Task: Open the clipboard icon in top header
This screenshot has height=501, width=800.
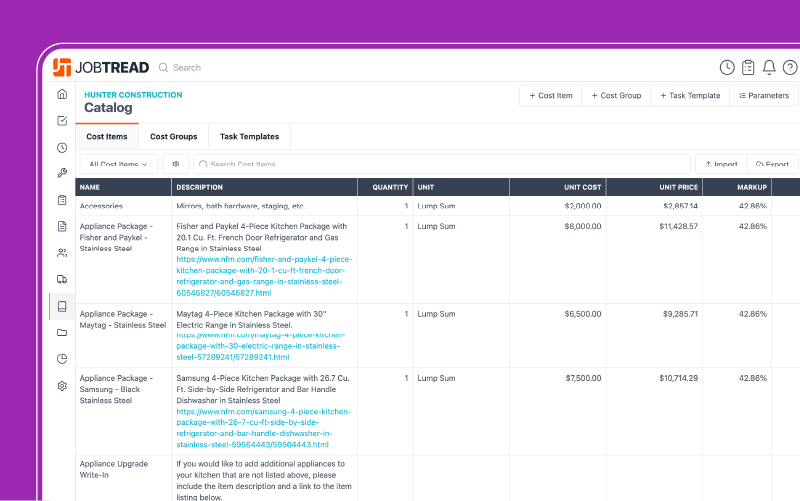Action: tap(748, 67)
